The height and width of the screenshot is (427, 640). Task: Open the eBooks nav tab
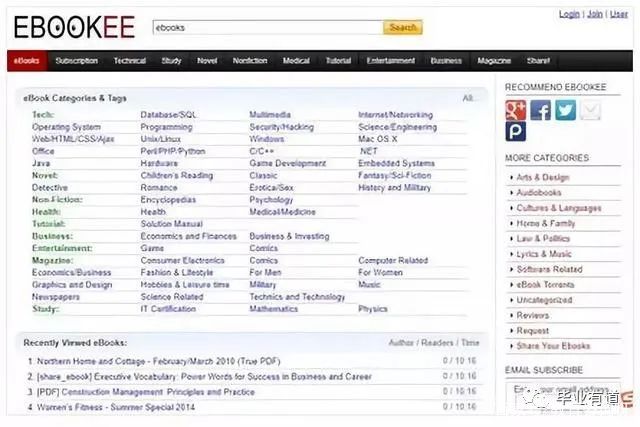pos(27,61)
